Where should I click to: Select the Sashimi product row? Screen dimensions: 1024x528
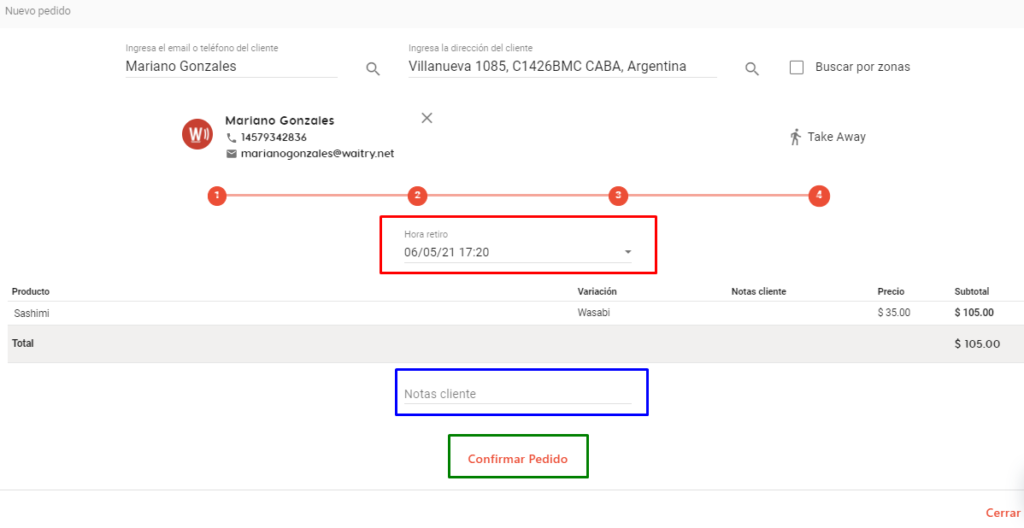coord(515,313)
